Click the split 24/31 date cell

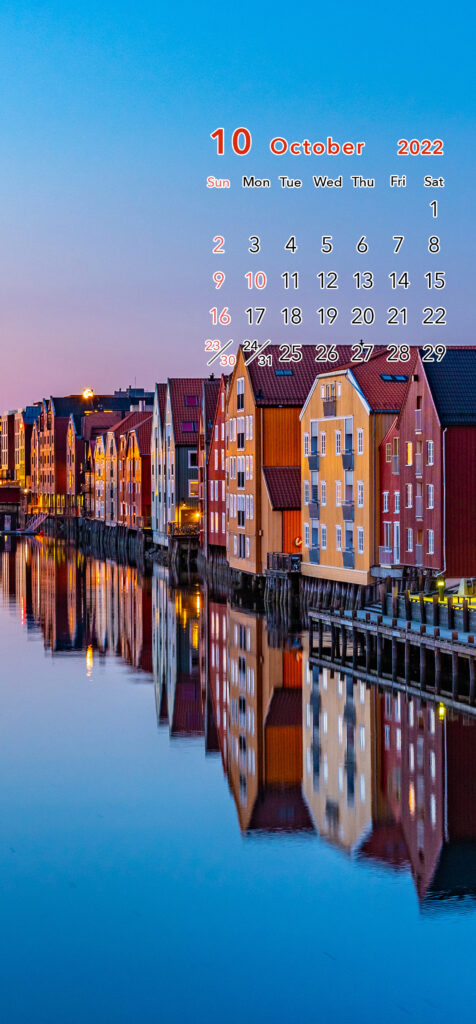tap(257, 353)
